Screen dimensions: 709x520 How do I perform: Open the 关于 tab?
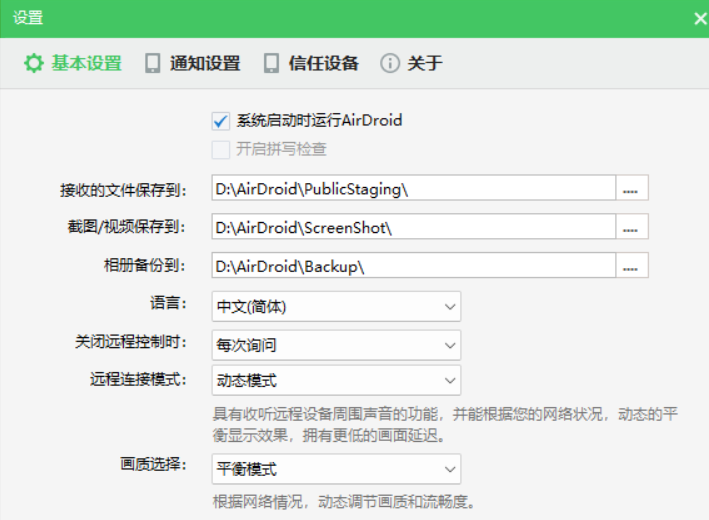click(x=411, y=63)
